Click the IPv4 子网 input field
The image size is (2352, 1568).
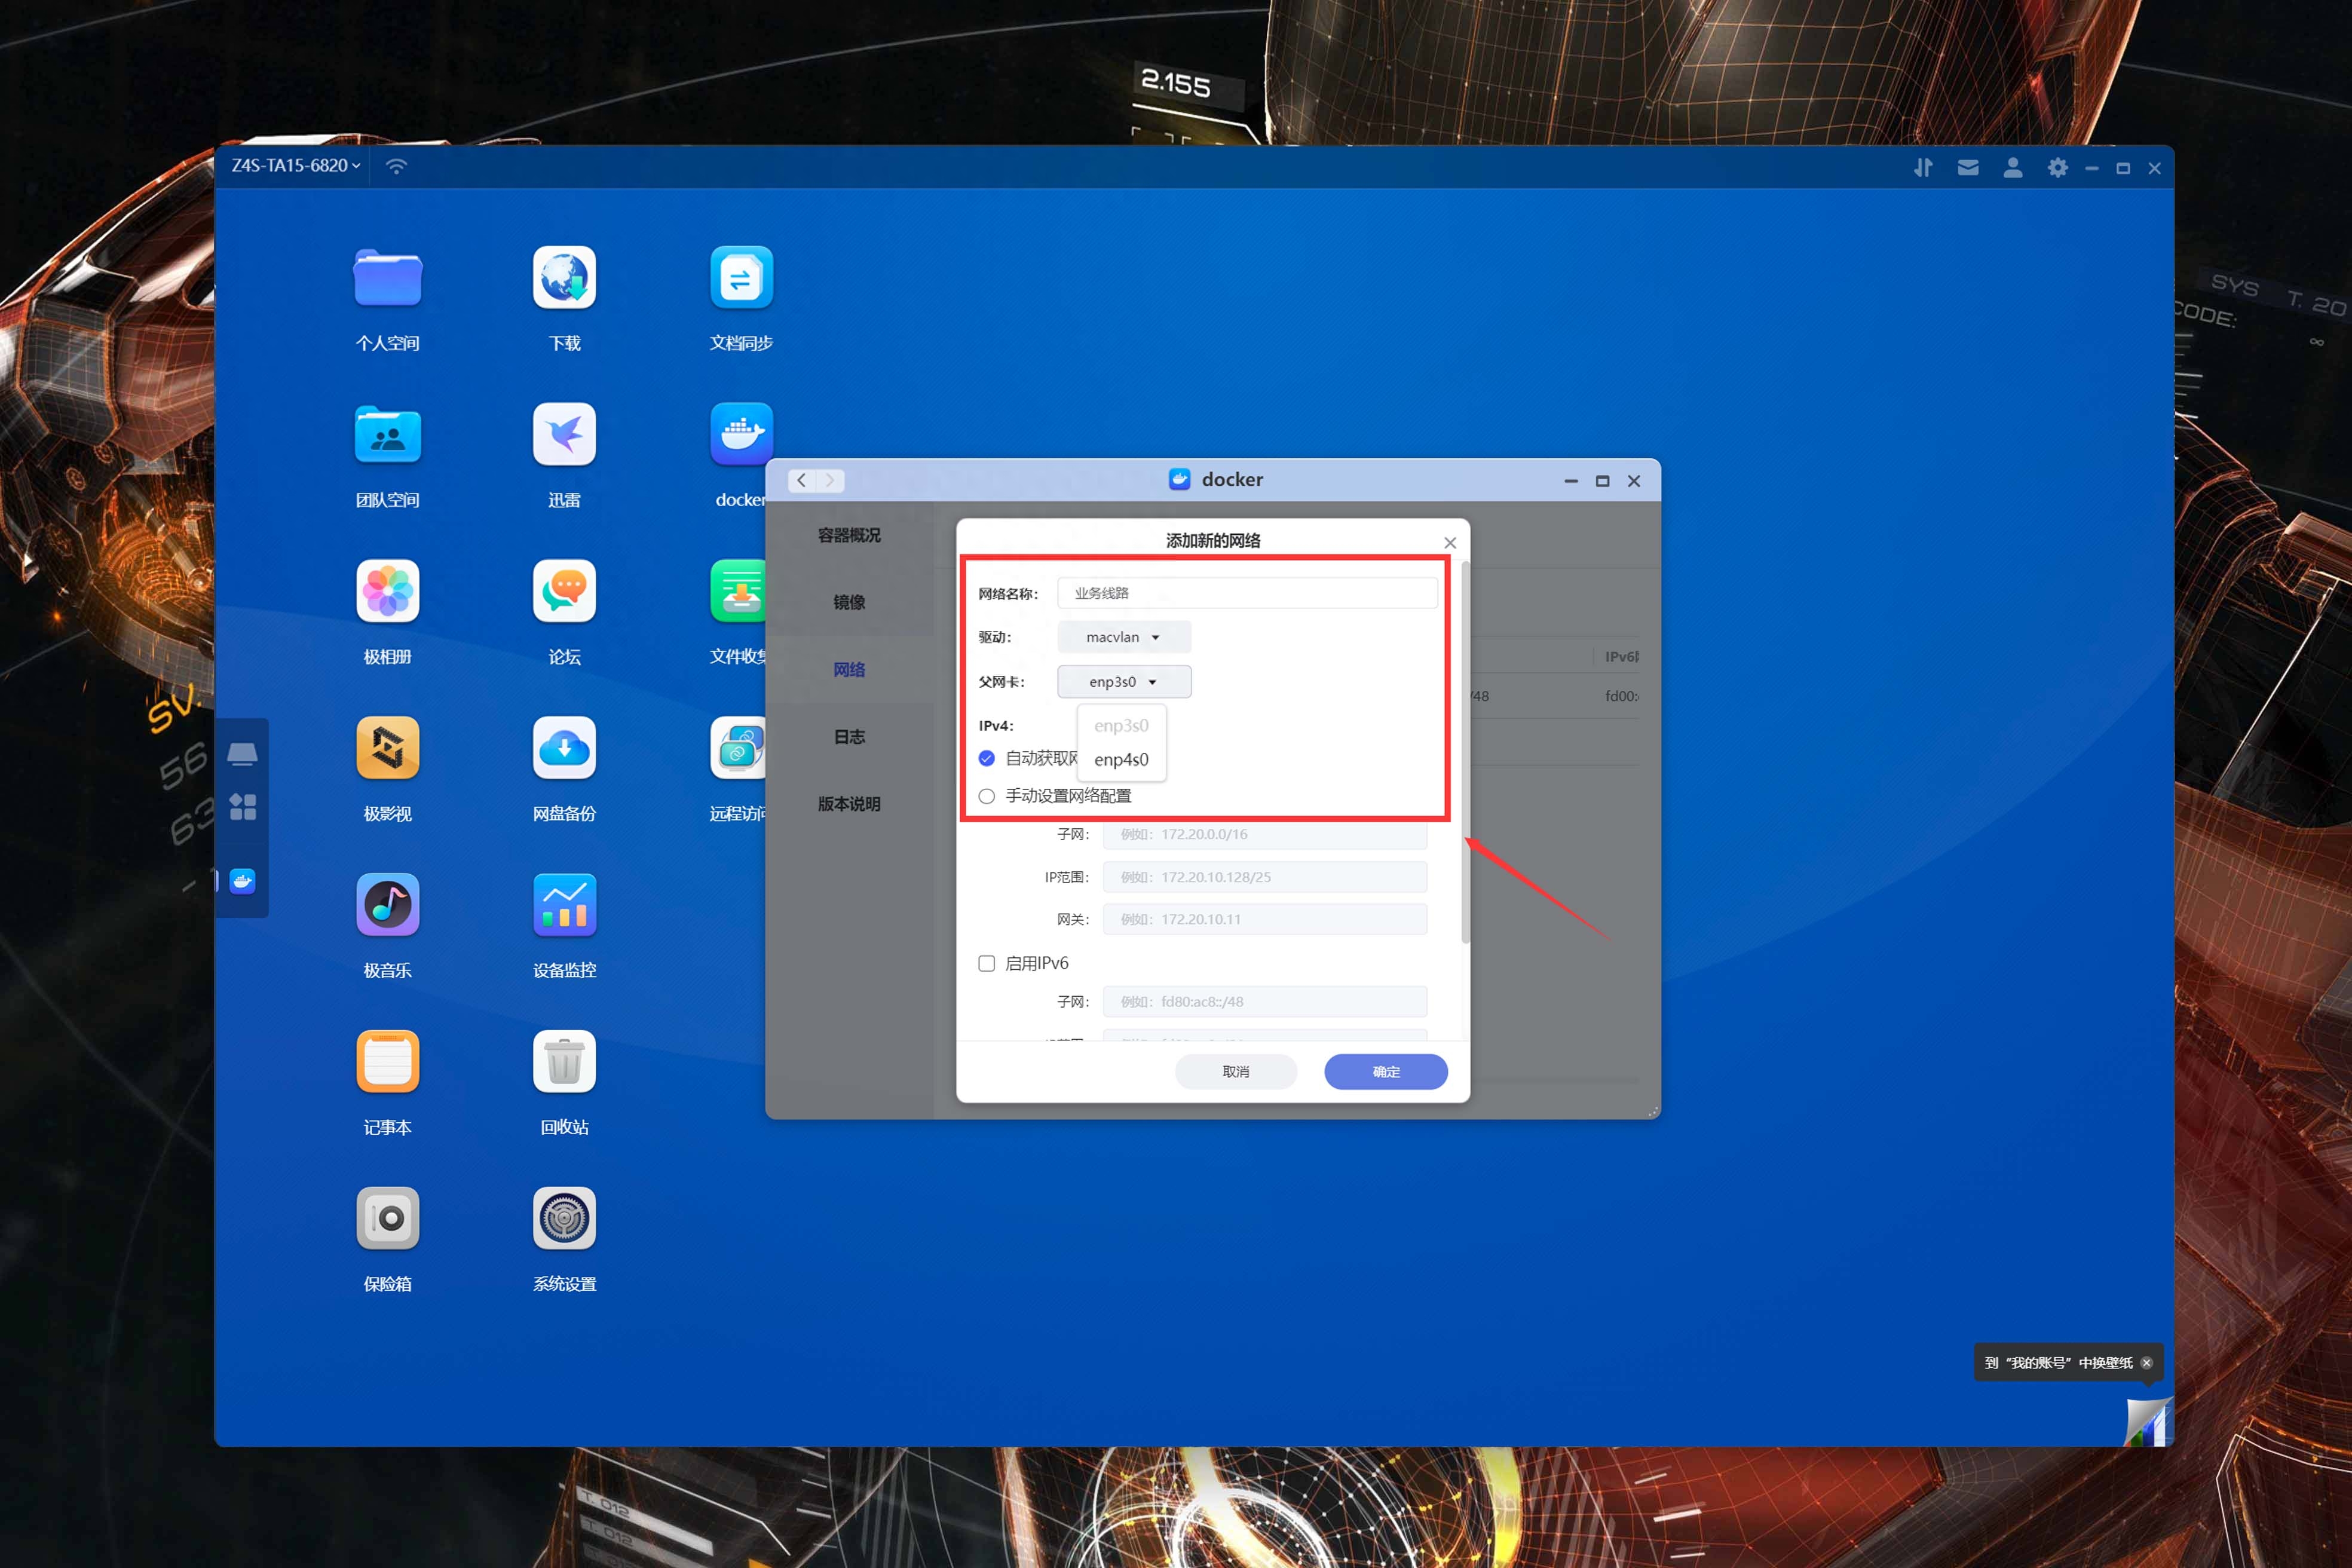[1265, 834]
